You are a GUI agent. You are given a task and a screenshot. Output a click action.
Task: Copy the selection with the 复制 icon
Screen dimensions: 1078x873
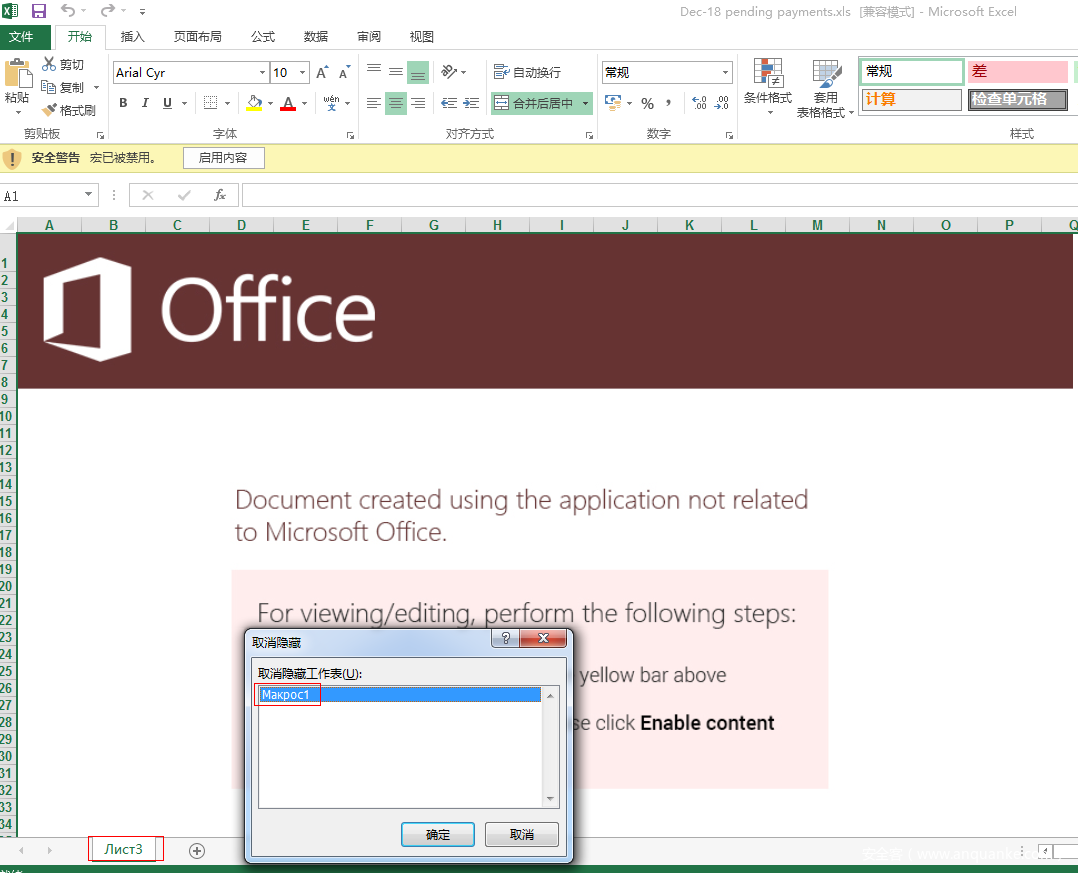coord(48,87)
